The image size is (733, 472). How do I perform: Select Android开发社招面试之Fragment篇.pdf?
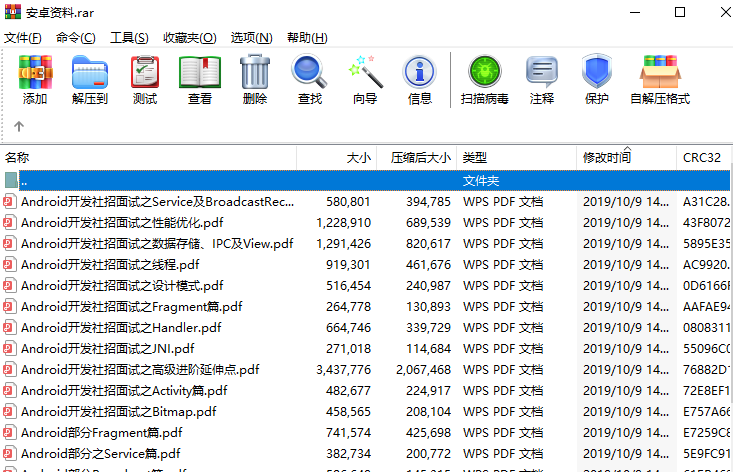click(x=131, y=307)
